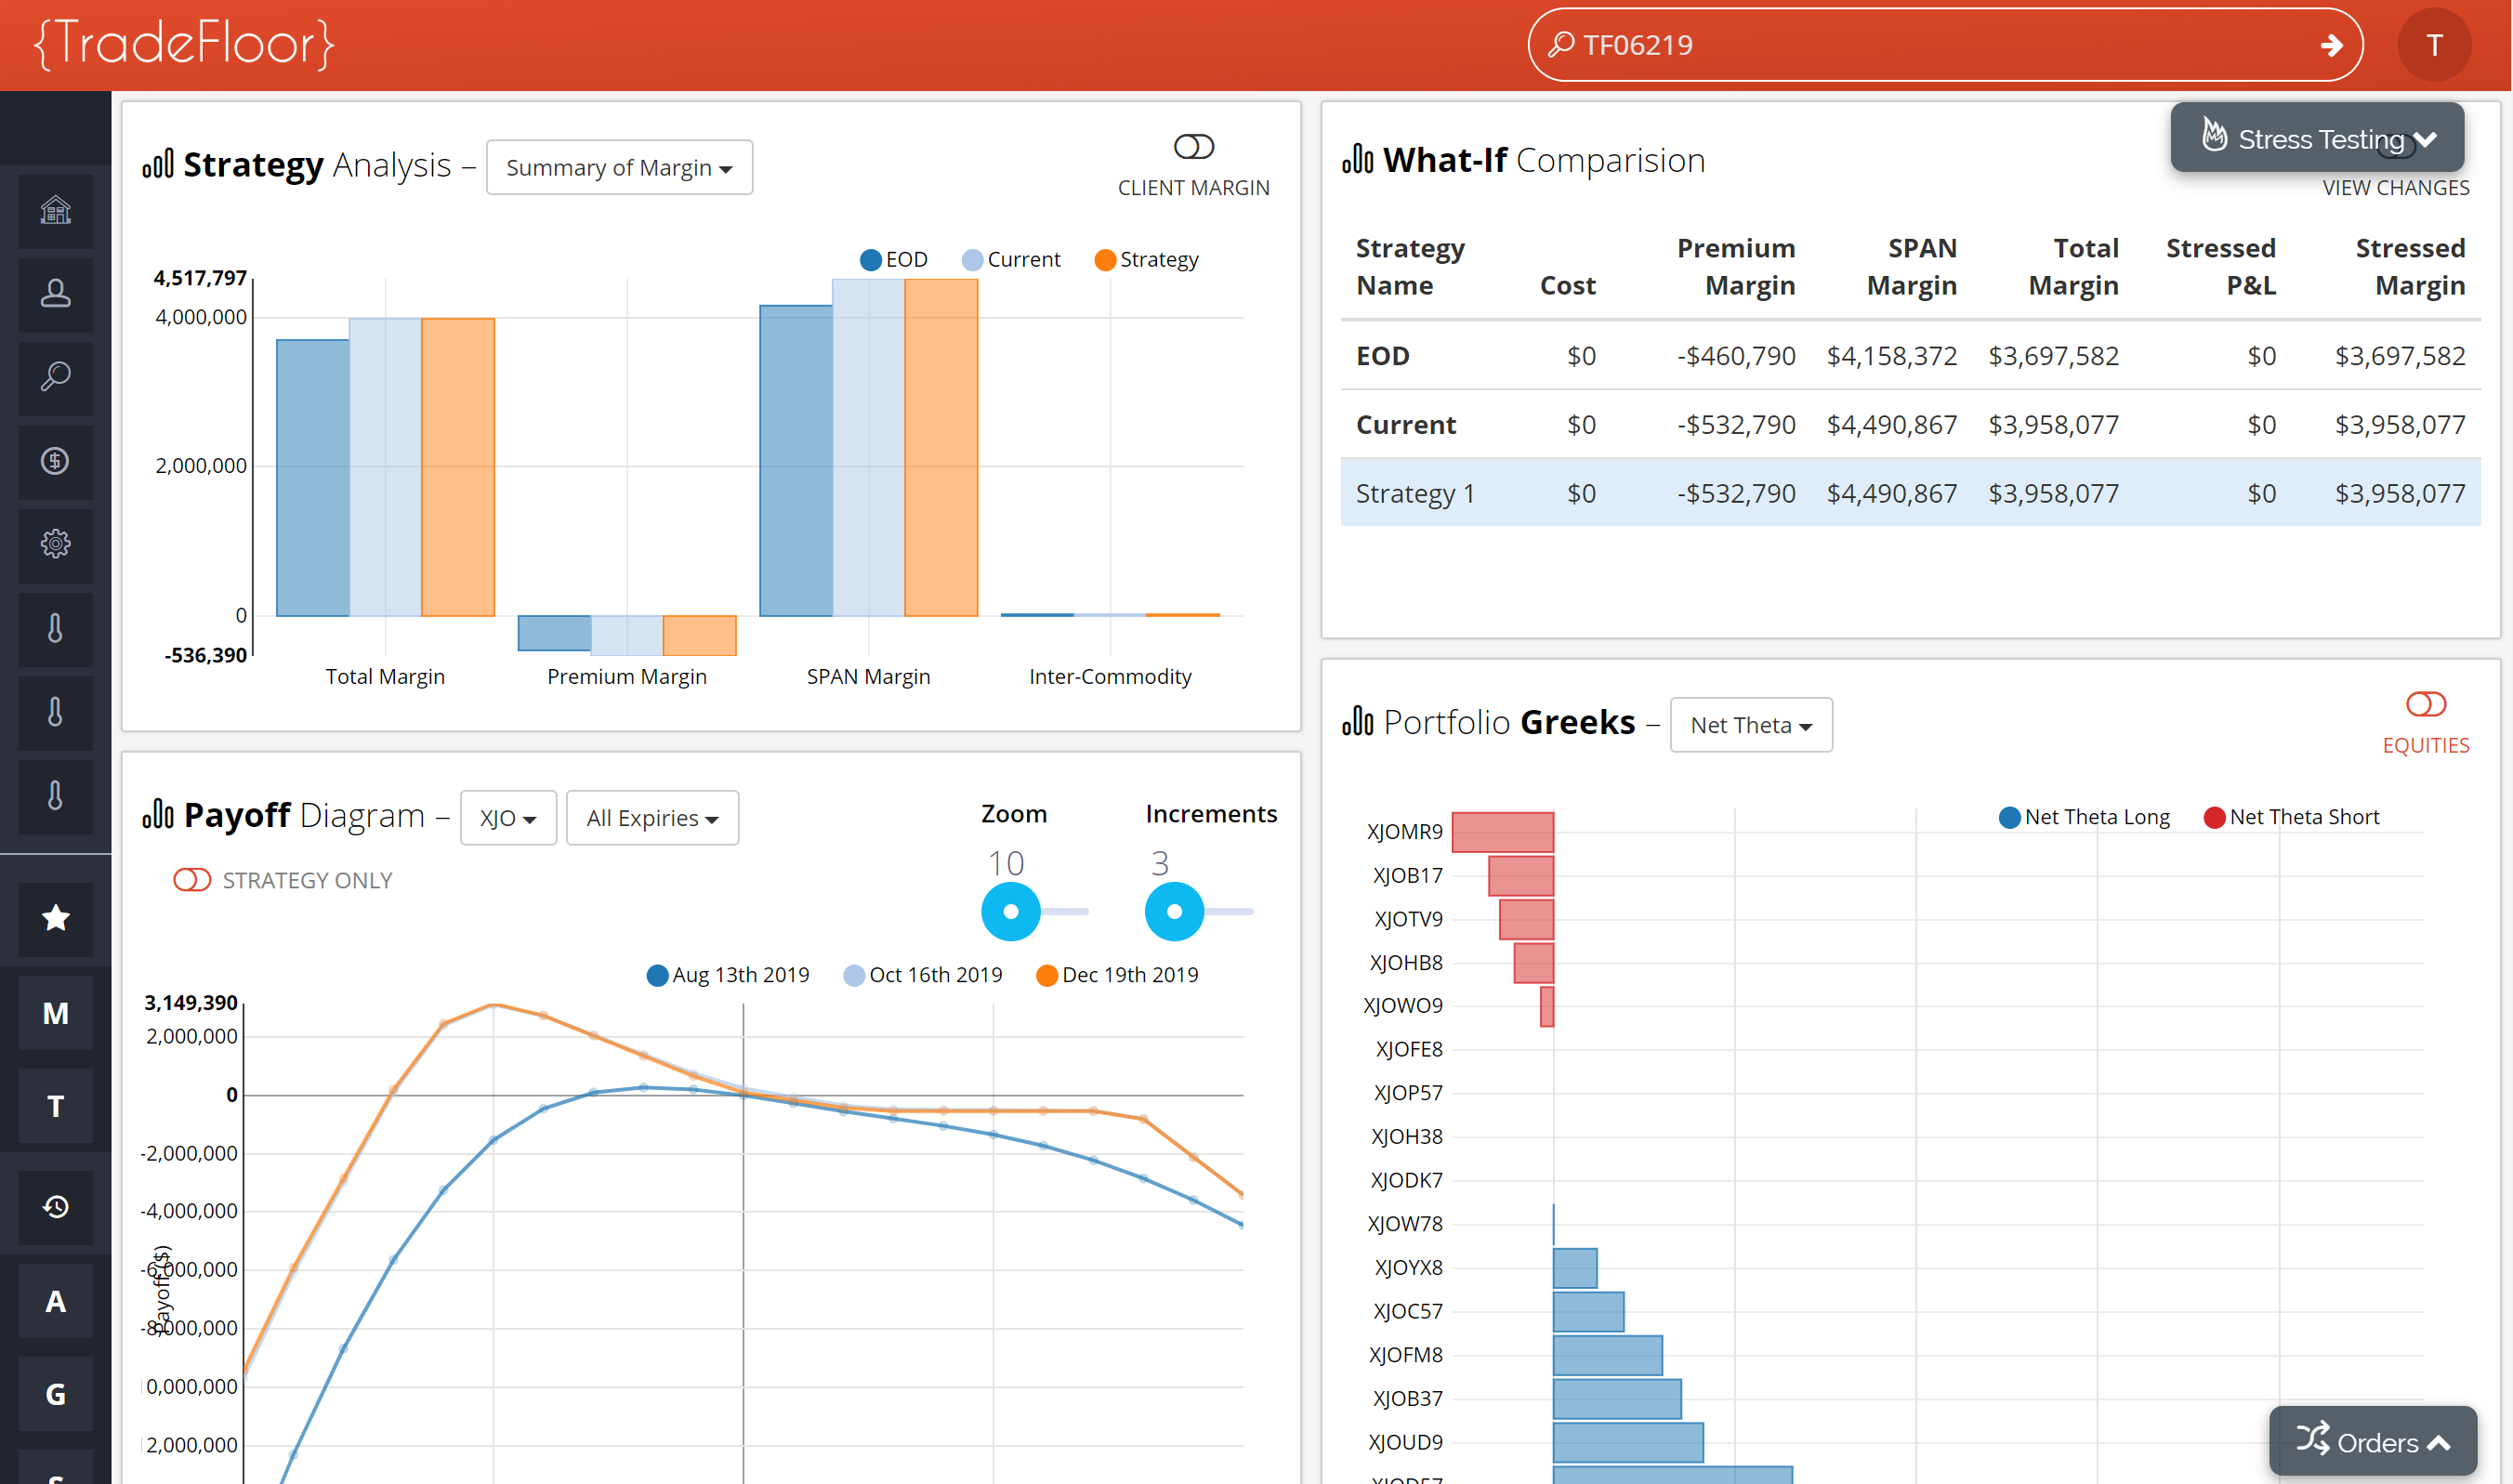Open the user profile sidebar icon
This screenshot has height=1484, width=2513.
(55, 294)
